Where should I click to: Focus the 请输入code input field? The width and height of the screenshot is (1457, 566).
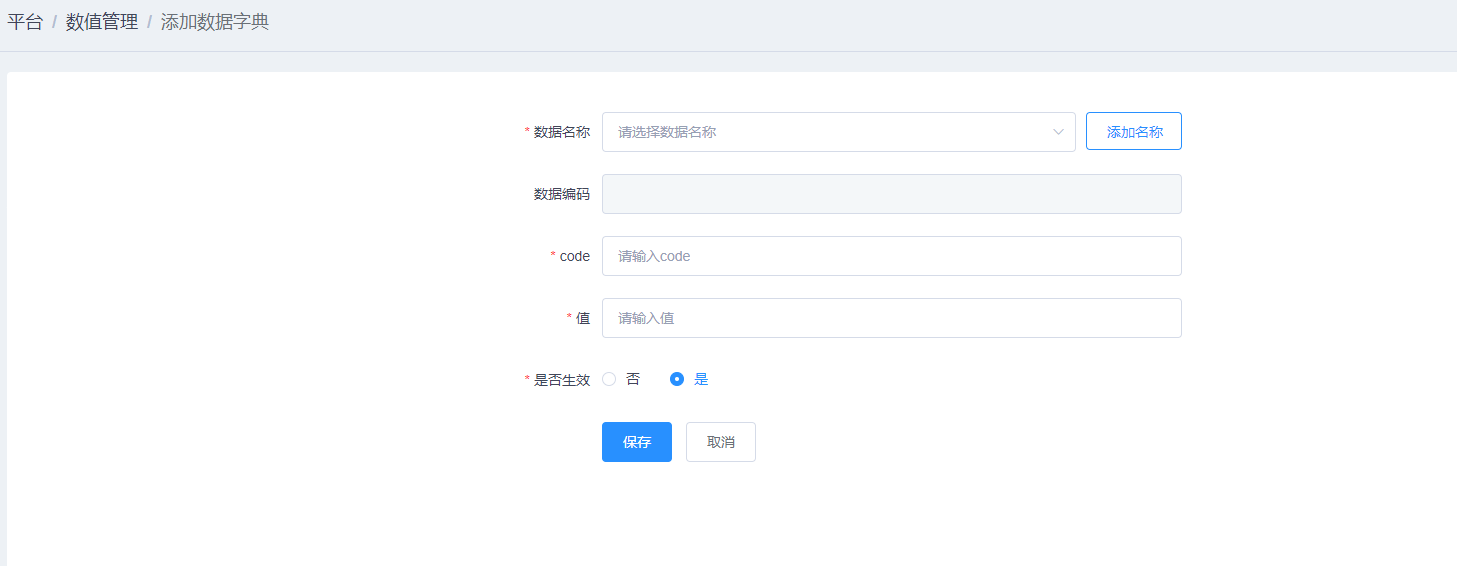tap(891, 256)
